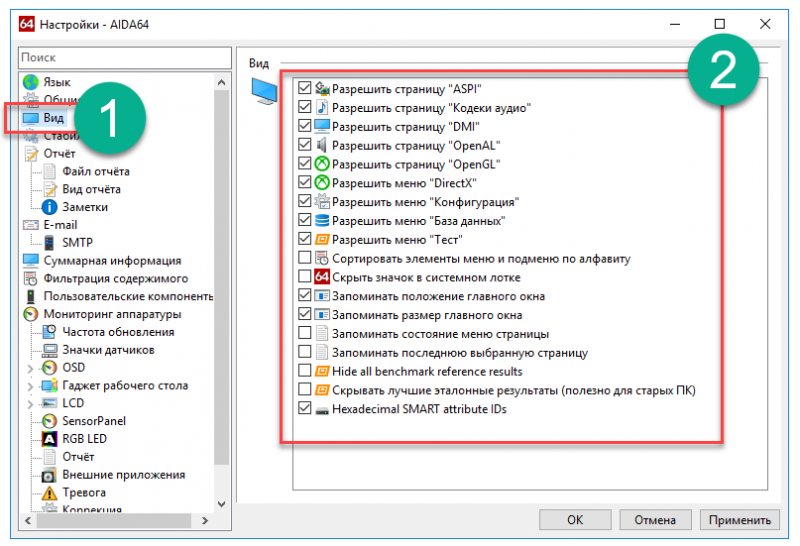
Task: Uncheck Запоминать размер главного окна
Action: (x=305, y=315)
